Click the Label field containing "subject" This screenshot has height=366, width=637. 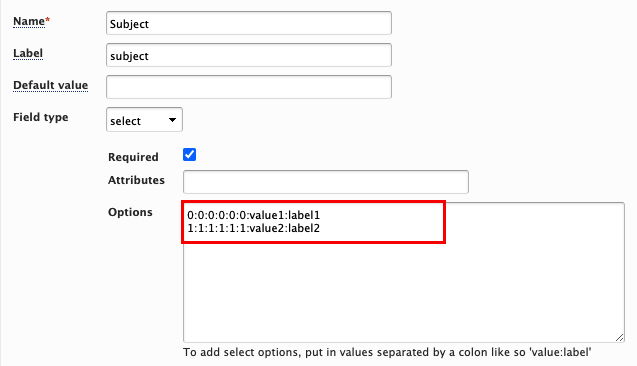249,55
